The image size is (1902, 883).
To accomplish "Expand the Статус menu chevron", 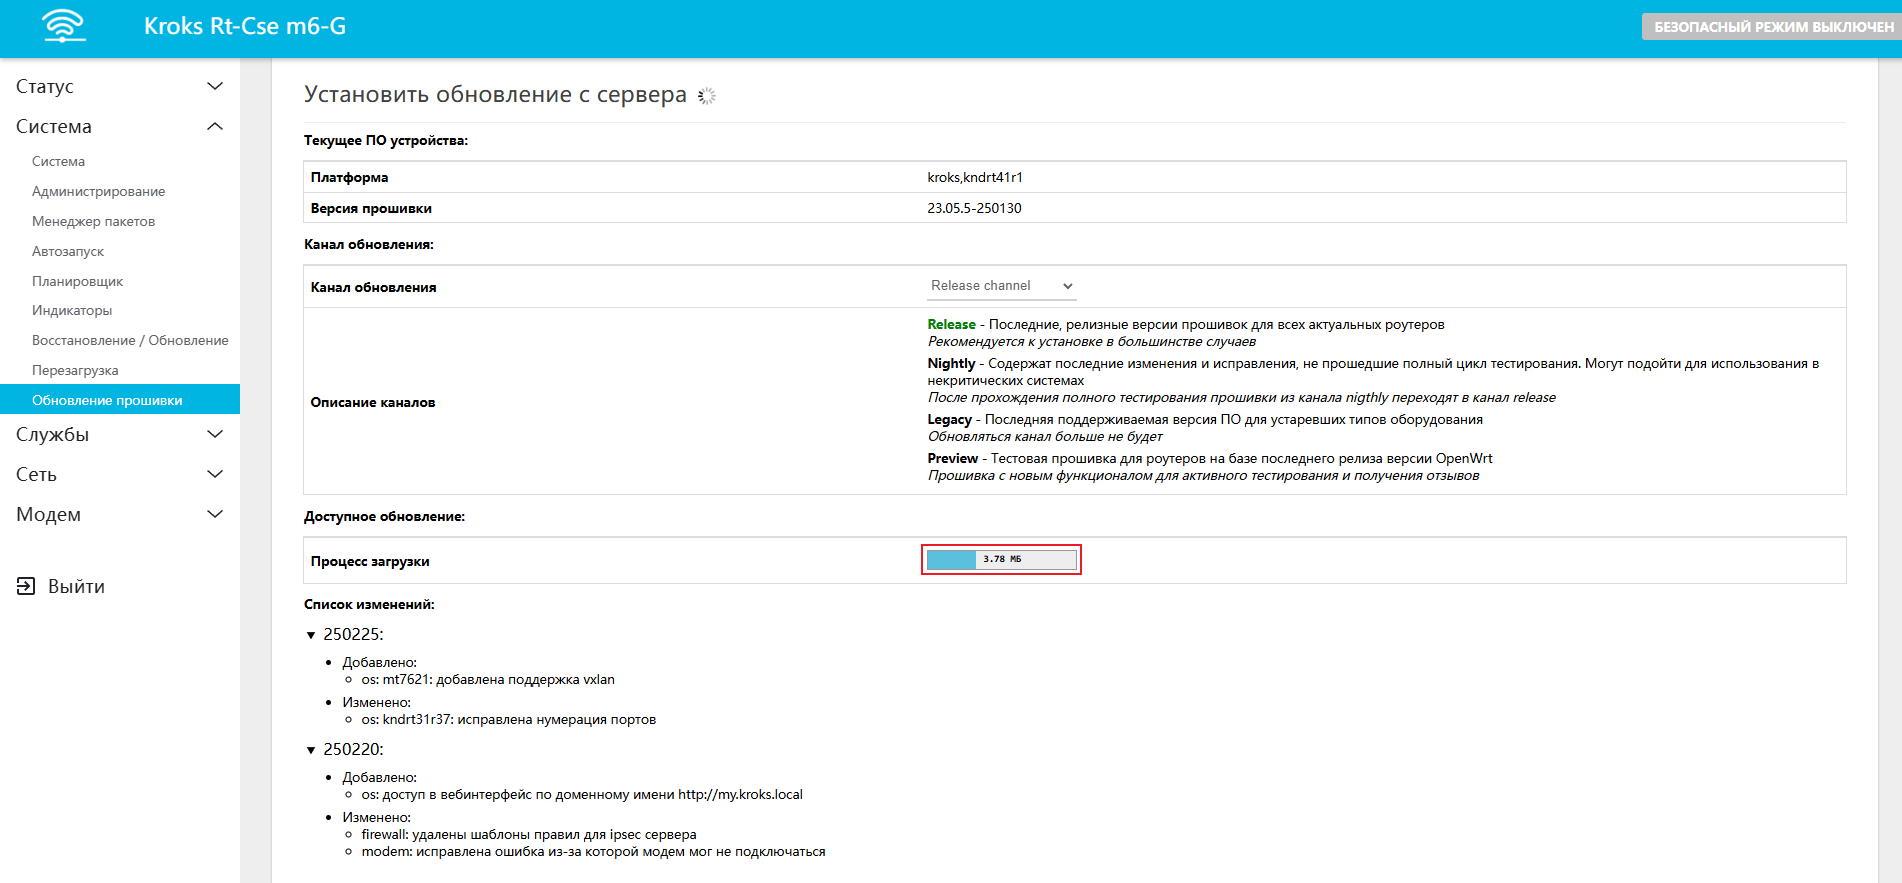I will (x=214, y=86).
